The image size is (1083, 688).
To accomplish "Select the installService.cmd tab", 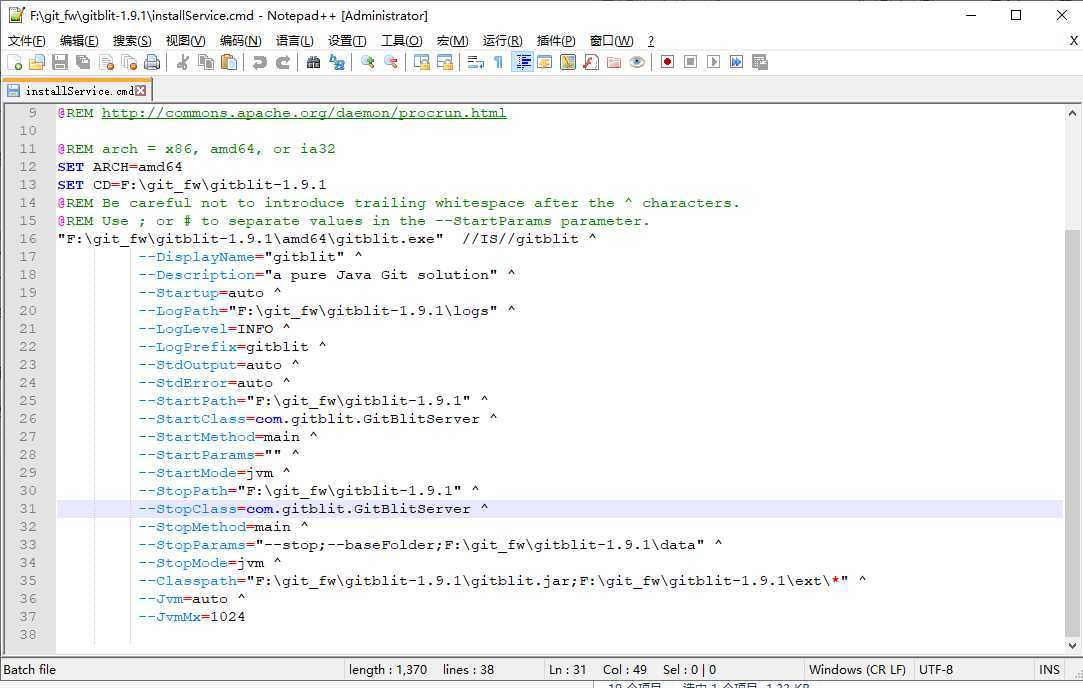I will click(x=76, y=90).
